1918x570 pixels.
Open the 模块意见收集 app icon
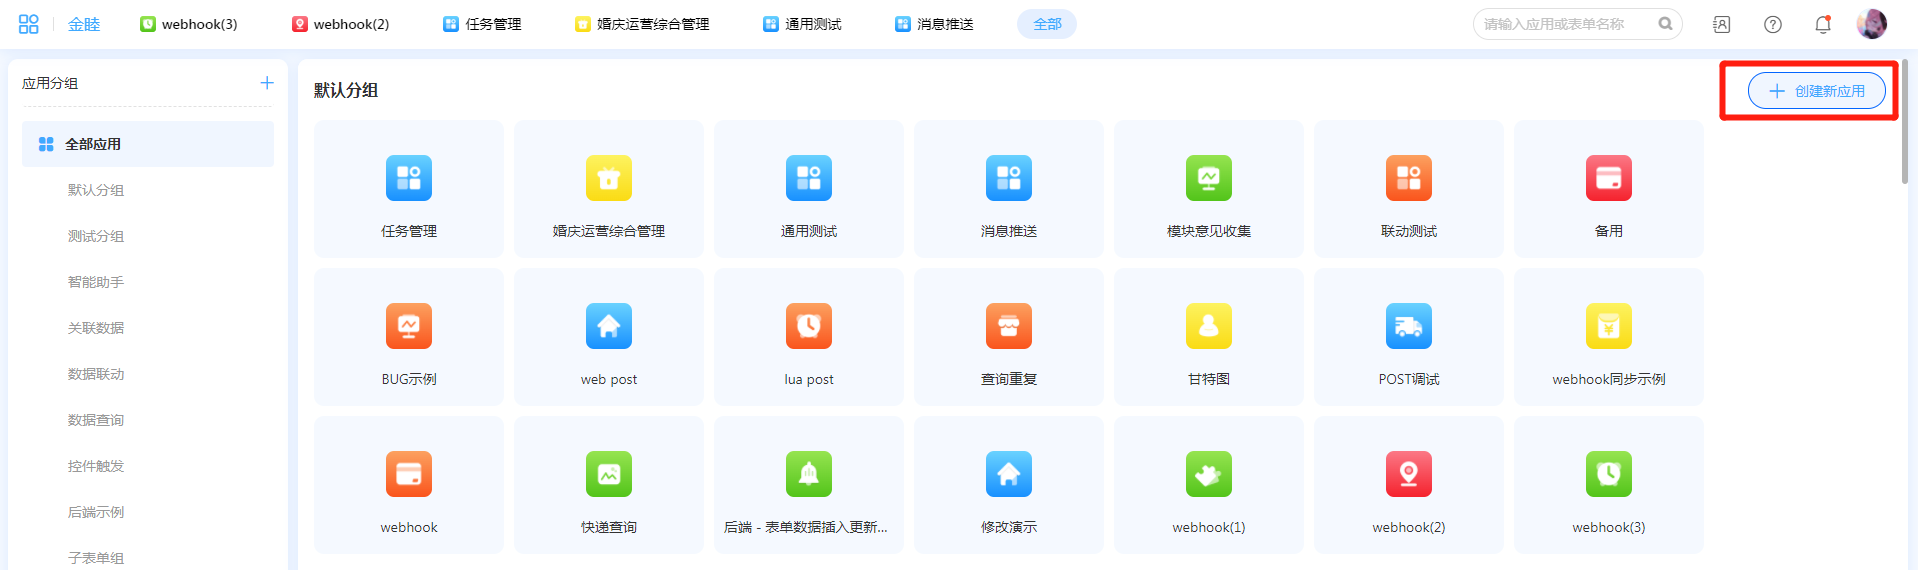(1208, 179)
